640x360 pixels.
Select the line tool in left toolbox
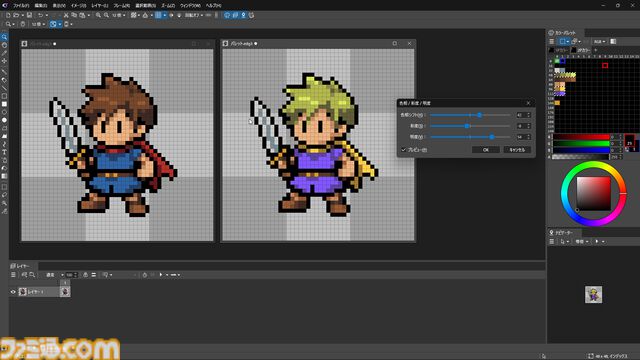pyautogui.click(x=4, y=88)
